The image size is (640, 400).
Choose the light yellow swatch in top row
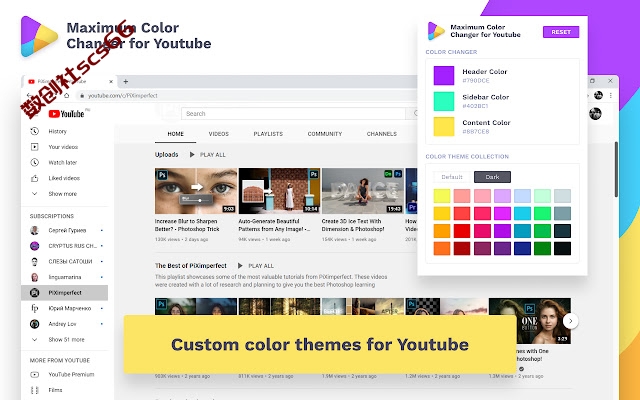442,196
